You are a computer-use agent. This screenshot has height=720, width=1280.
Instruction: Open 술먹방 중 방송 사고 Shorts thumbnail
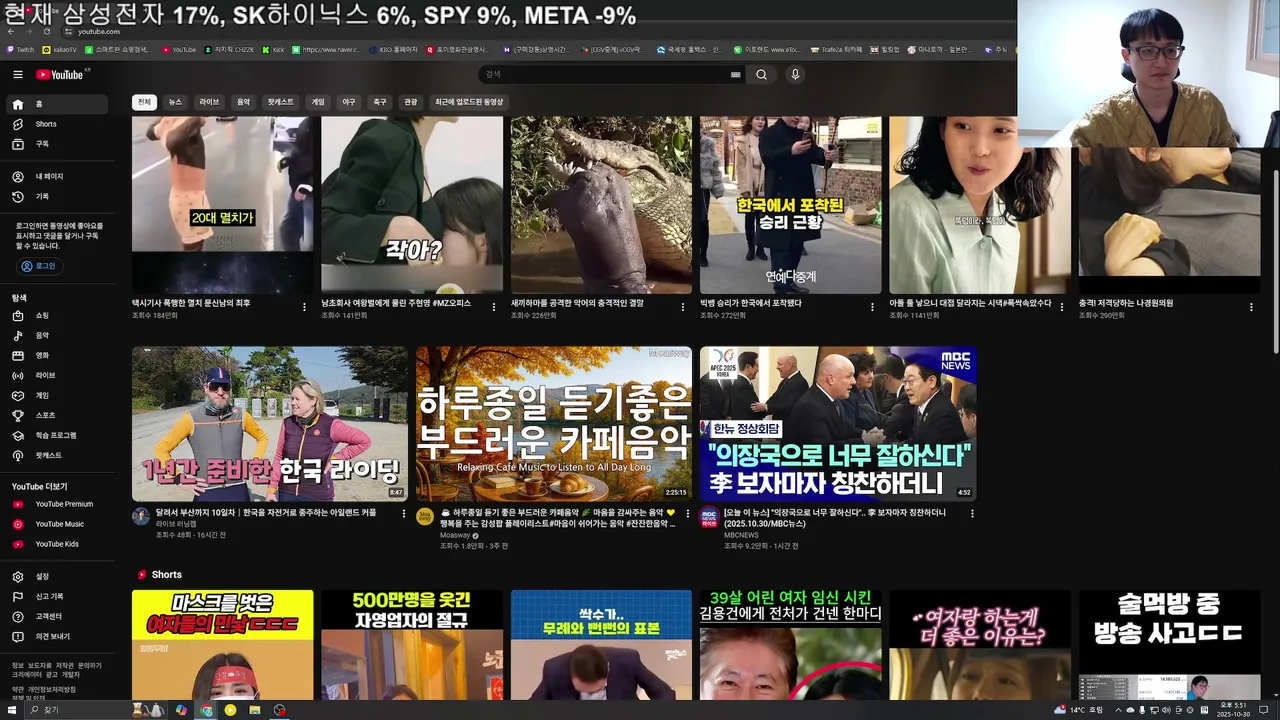coord(1169,645)
